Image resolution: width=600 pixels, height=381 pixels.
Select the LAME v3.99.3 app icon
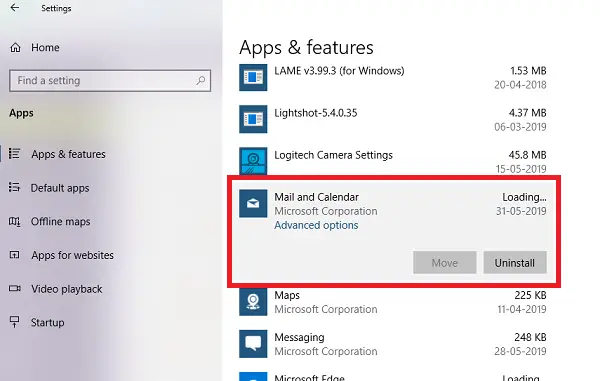[253, 77]
